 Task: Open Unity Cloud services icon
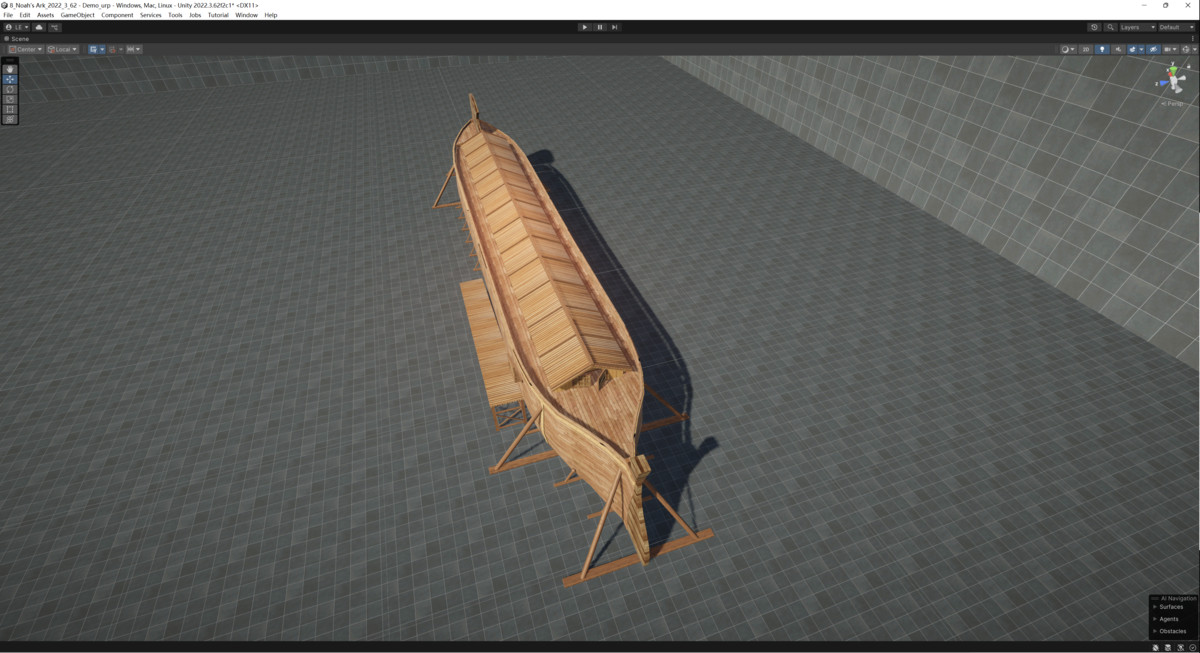coord(39,27)
